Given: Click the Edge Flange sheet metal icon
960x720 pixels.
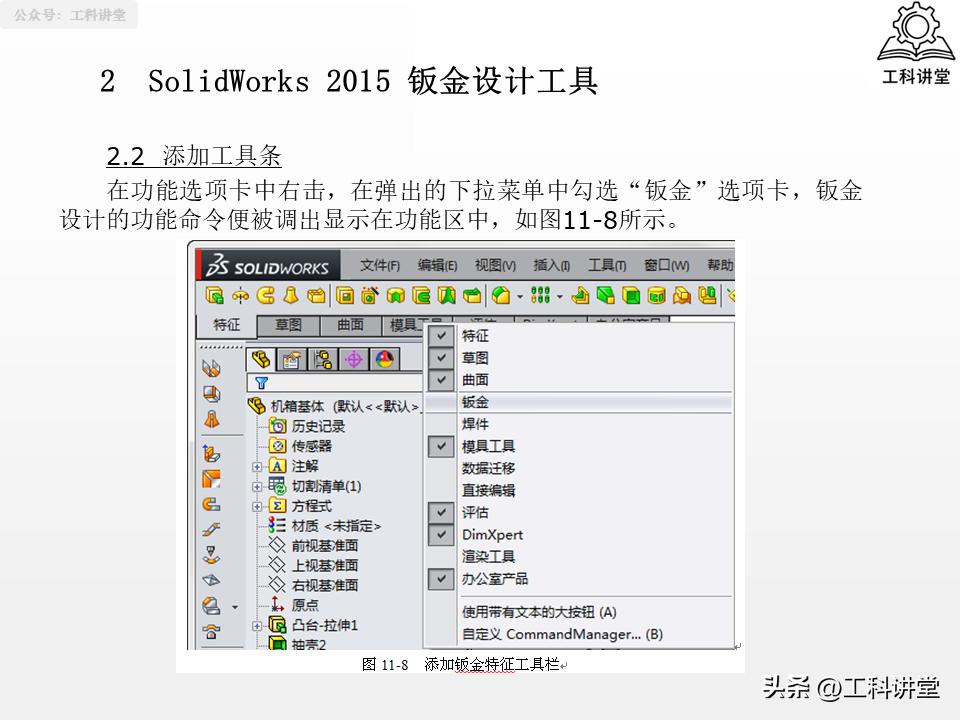Looking at the screenshot, I should coord(211,454).
